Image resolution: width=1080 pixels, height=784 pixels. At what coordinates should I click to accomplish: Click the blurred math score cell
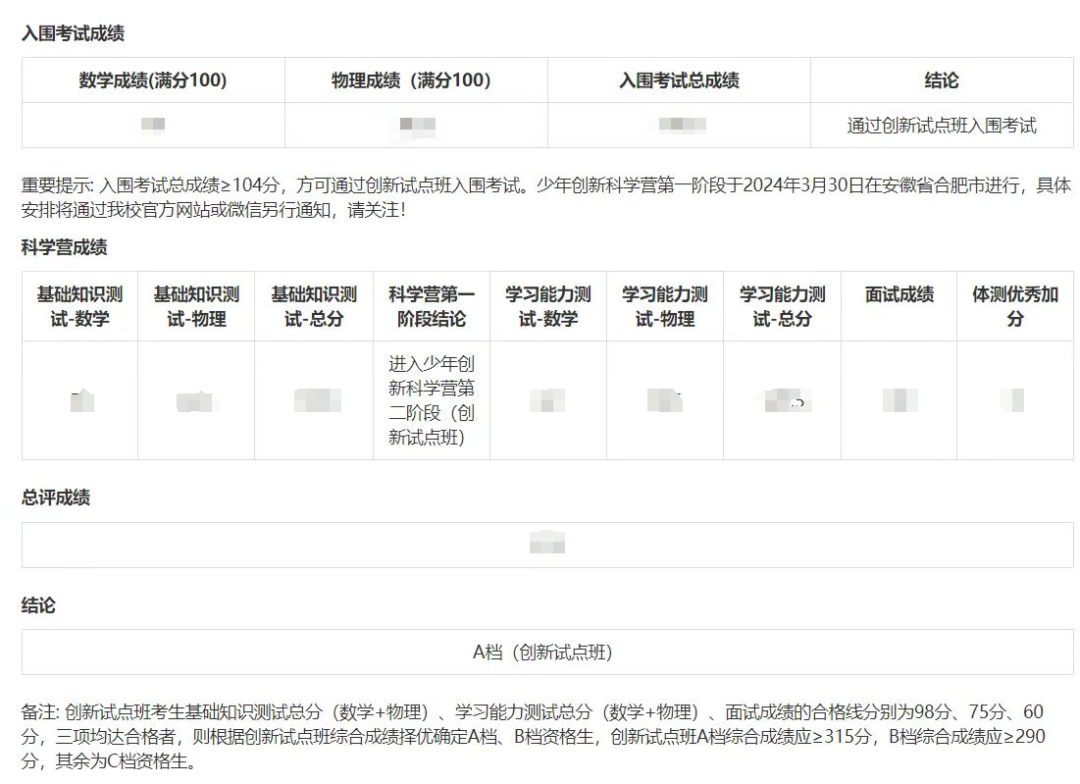pyautogui.click(x=153, y=125)
